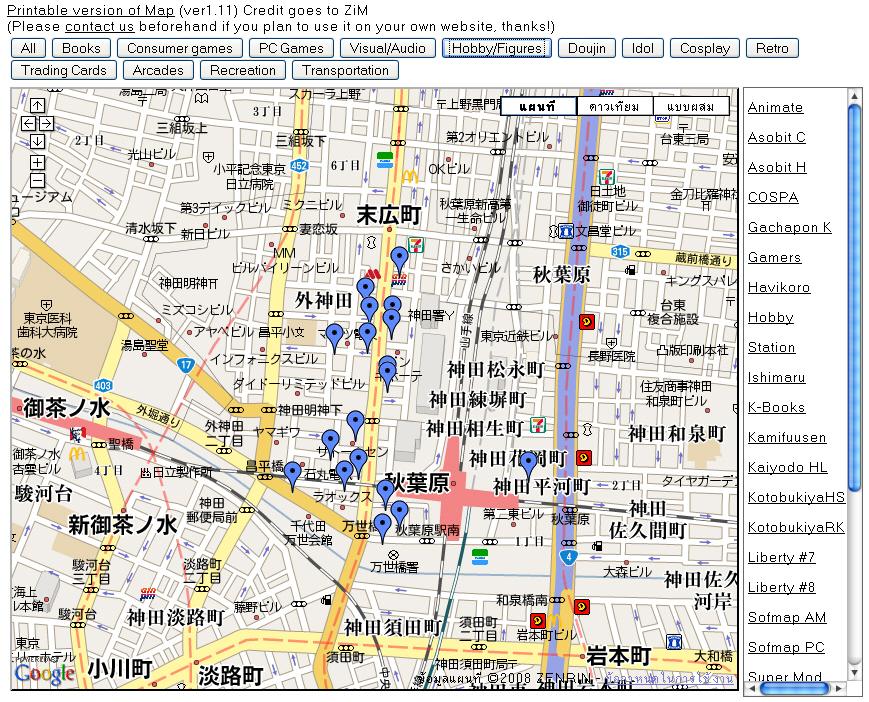Image resolution: width=869 pixels, height=702 pixels.
Task: Click the shop list scroll-up arrow
Action: coord(854,95)
